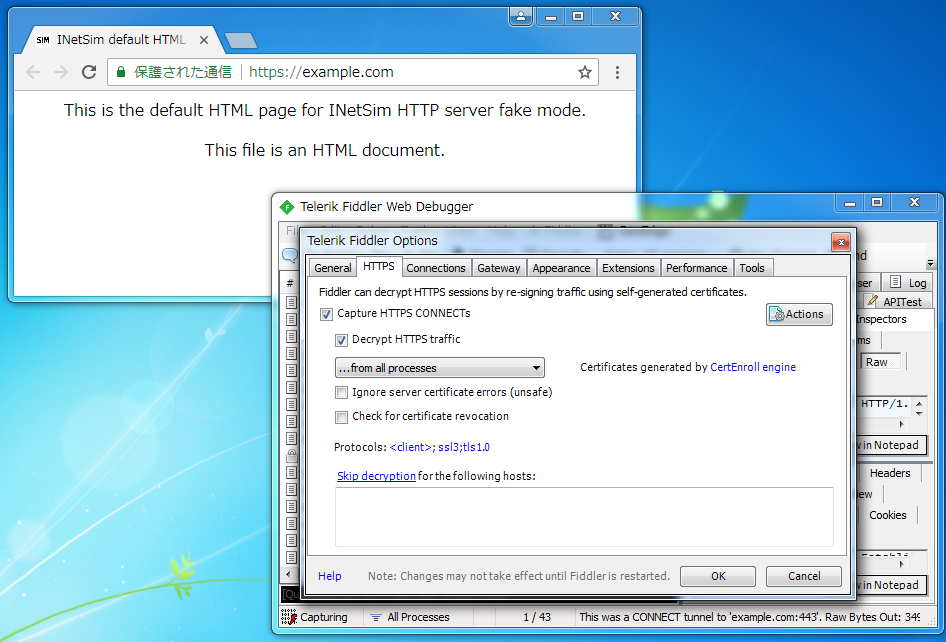Open the from all processes dropdown
The image size is (946, 642).
click(x=440, y=367)
